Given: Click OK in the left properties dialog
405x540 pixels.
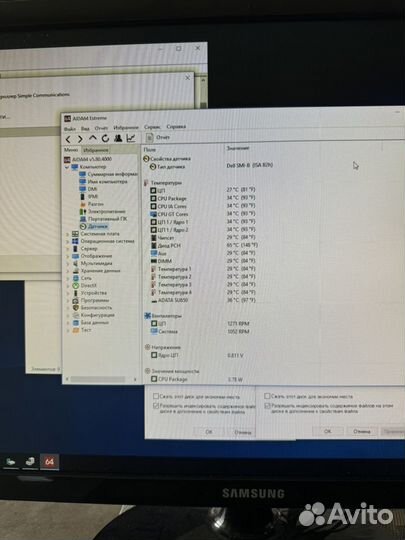Looking at the screenshot, I should [209, 432].
